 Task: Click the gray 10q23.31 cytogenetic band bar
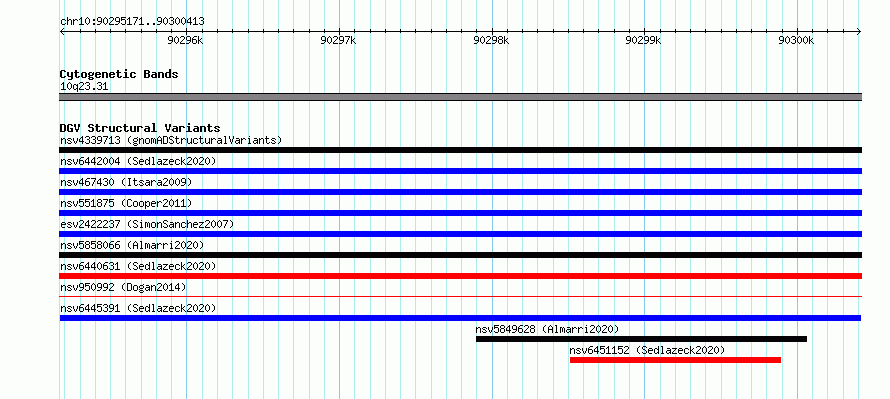[460, 97]
